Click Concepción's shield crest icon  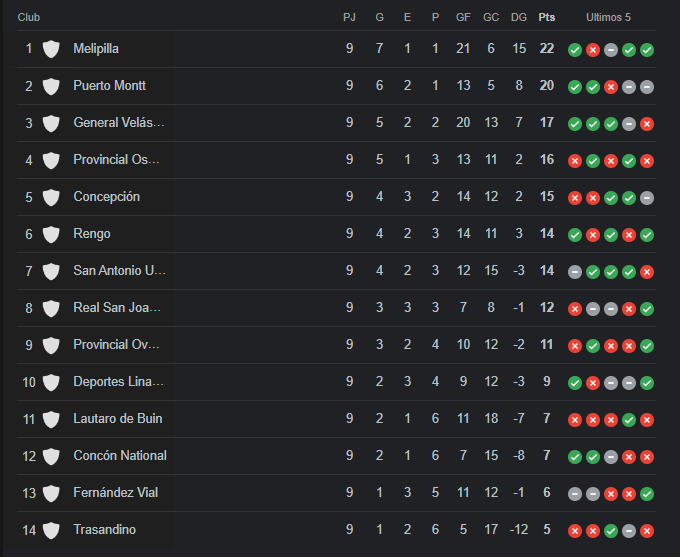point(51,197)
